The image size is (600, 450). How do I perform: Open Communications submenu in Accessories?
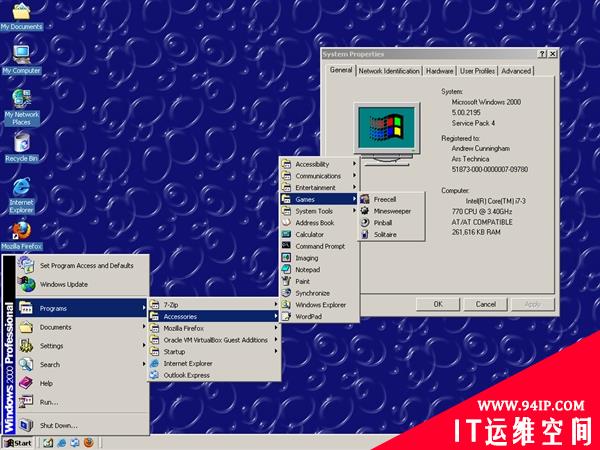[x=319, y=176]
